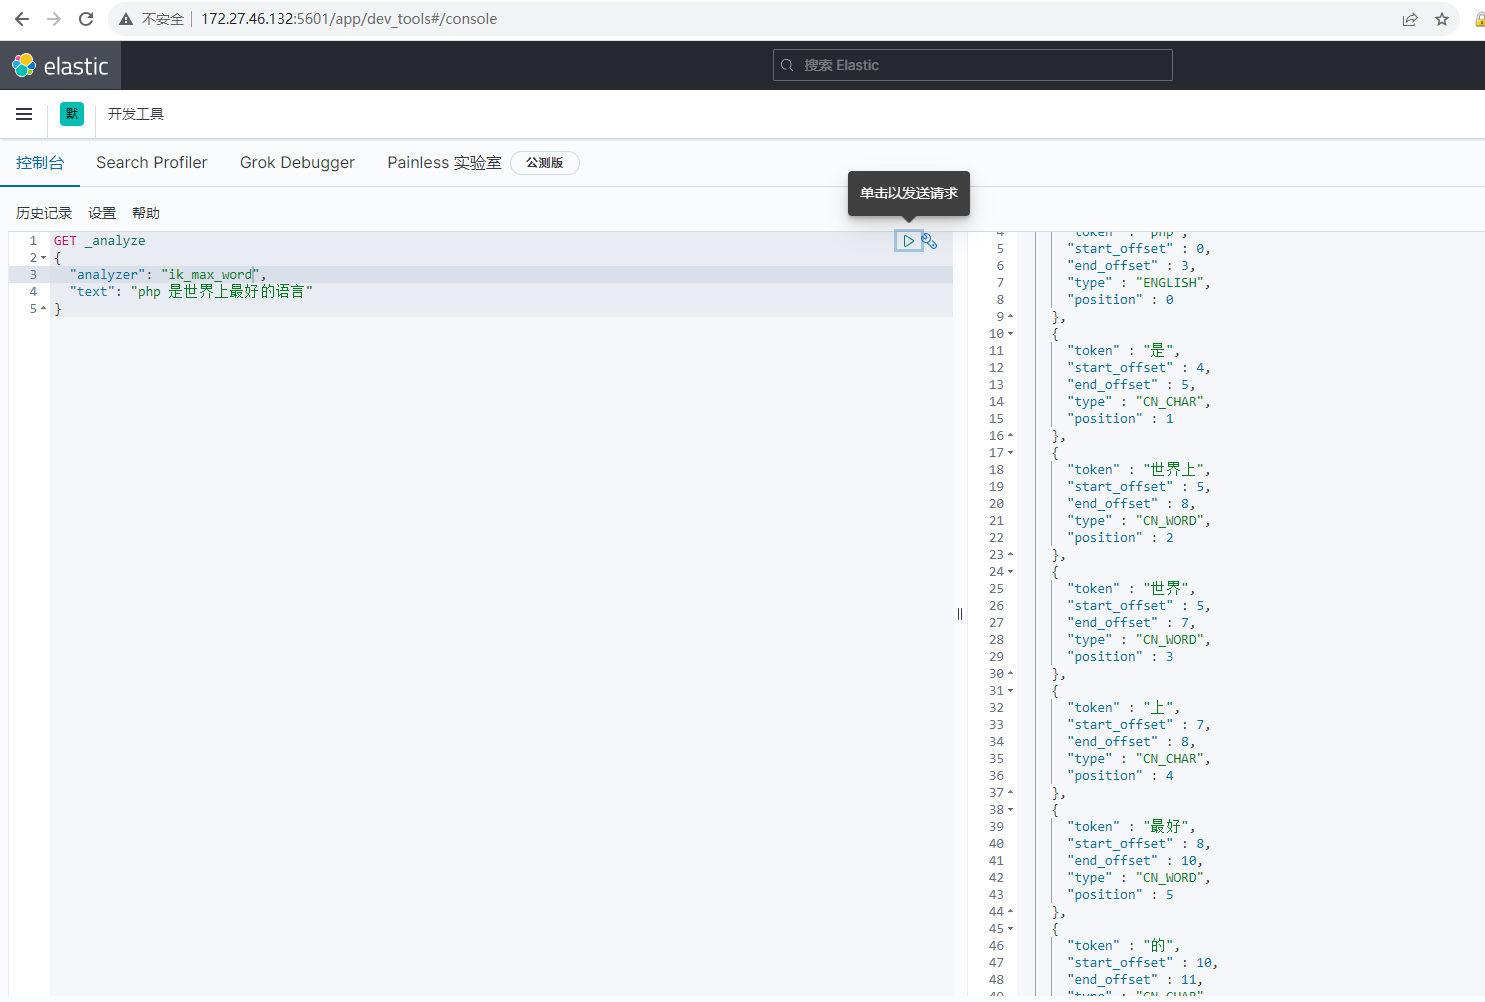Click the green space avatar icon
Image resolution: width=1485 pixels, height=1002 pixels.
point(72,114)
